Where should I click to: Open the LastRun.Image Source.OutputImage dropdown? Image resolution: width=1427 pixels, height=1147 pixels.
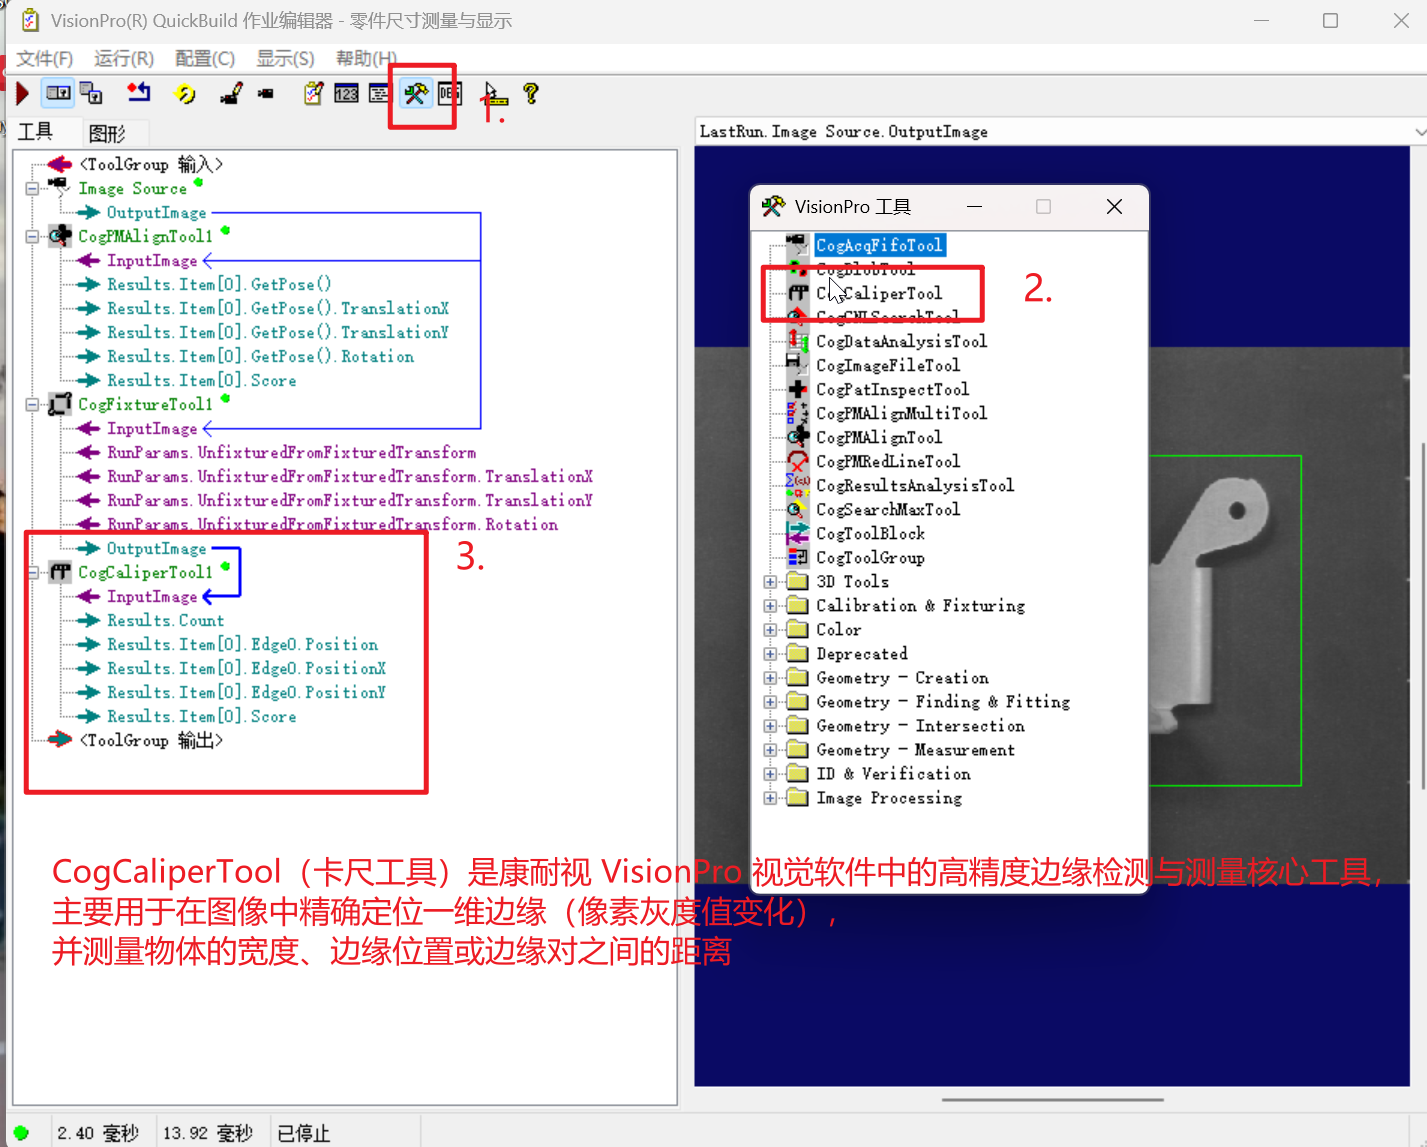1419,131
